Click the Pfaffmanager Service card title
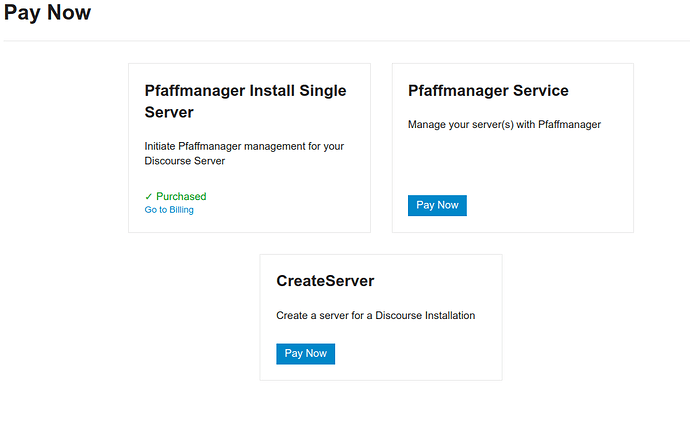The height and width of the screenshot is (424, 690). [488, 91]
